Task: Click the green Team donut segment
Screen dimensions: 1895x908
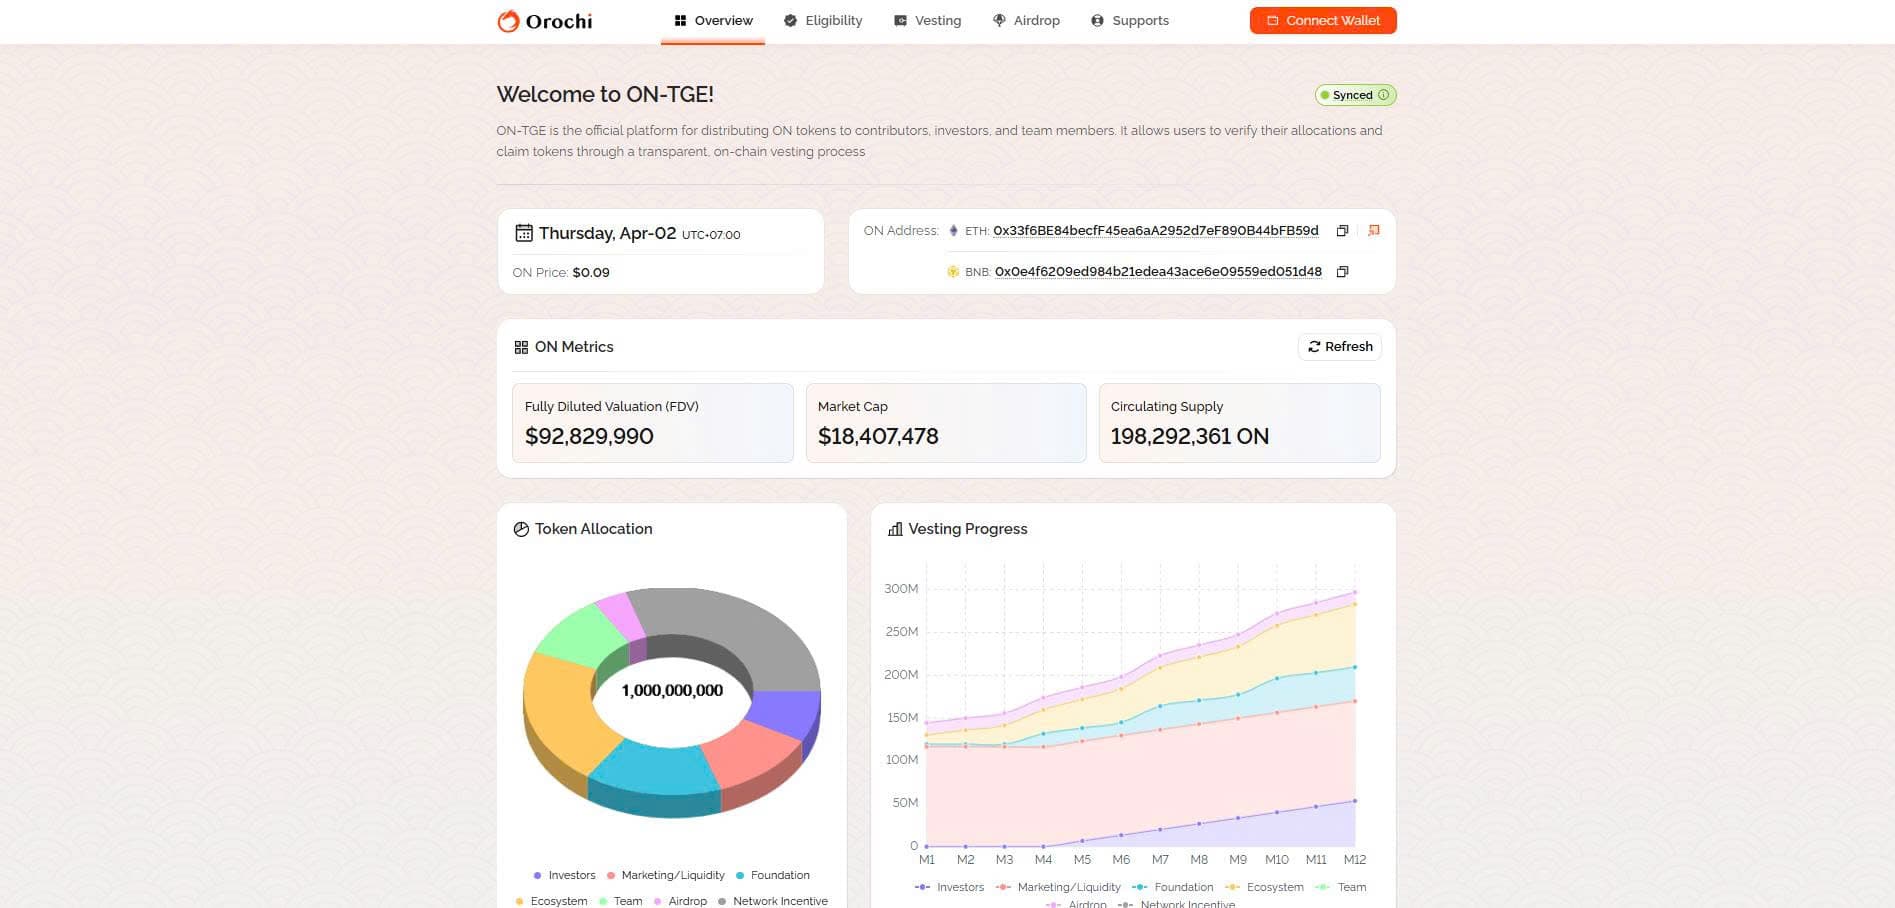Action: click(x=585, y=635)
